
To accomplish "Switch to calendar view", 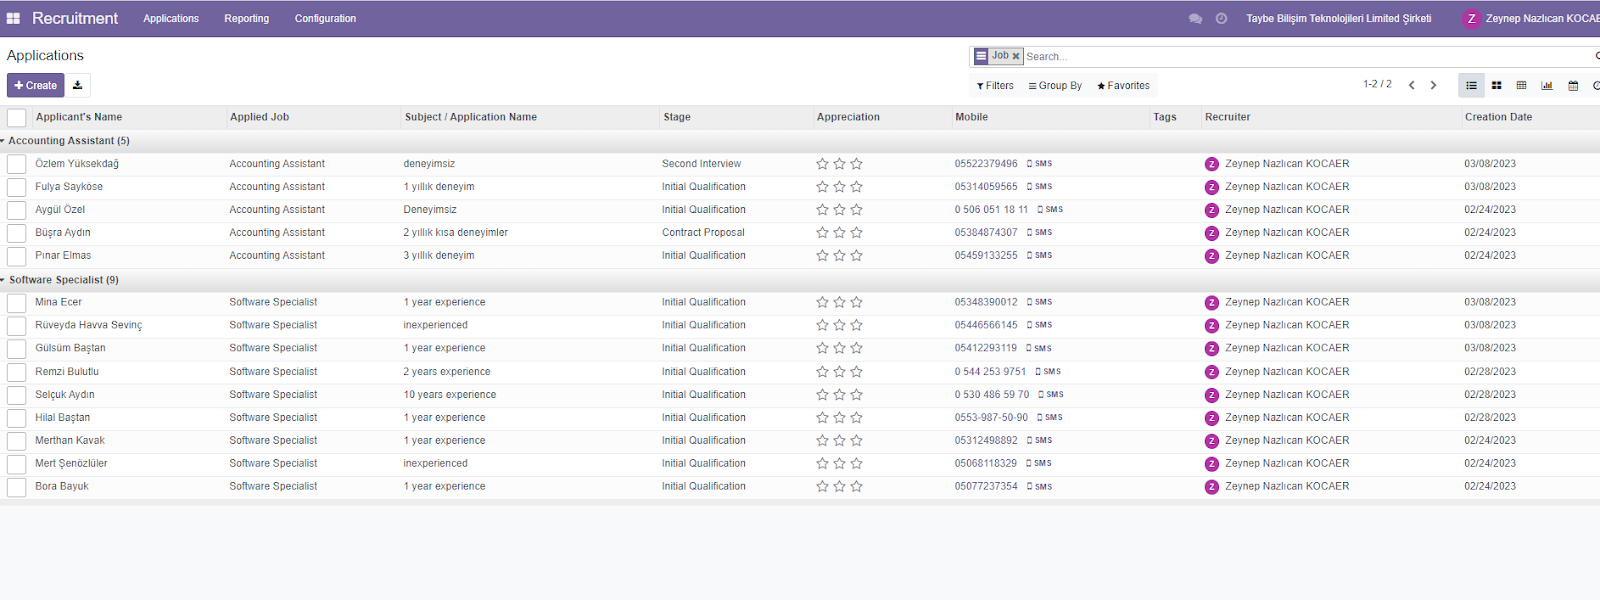I will 1573,86.
